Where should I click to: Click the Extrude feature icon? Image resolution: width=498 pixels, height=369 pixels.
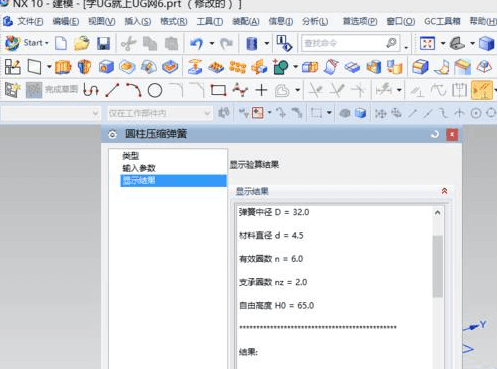click(x=63, y=67)
